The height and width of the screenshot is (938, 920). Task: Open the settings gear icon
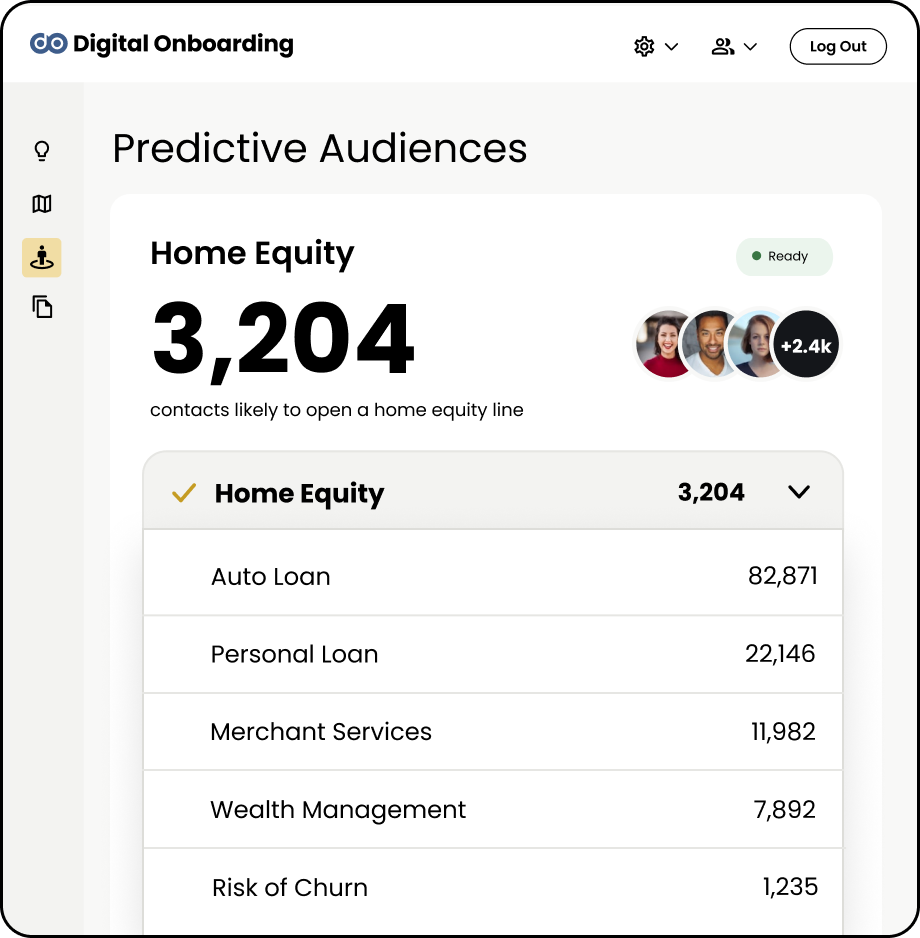tap(644, 46)
